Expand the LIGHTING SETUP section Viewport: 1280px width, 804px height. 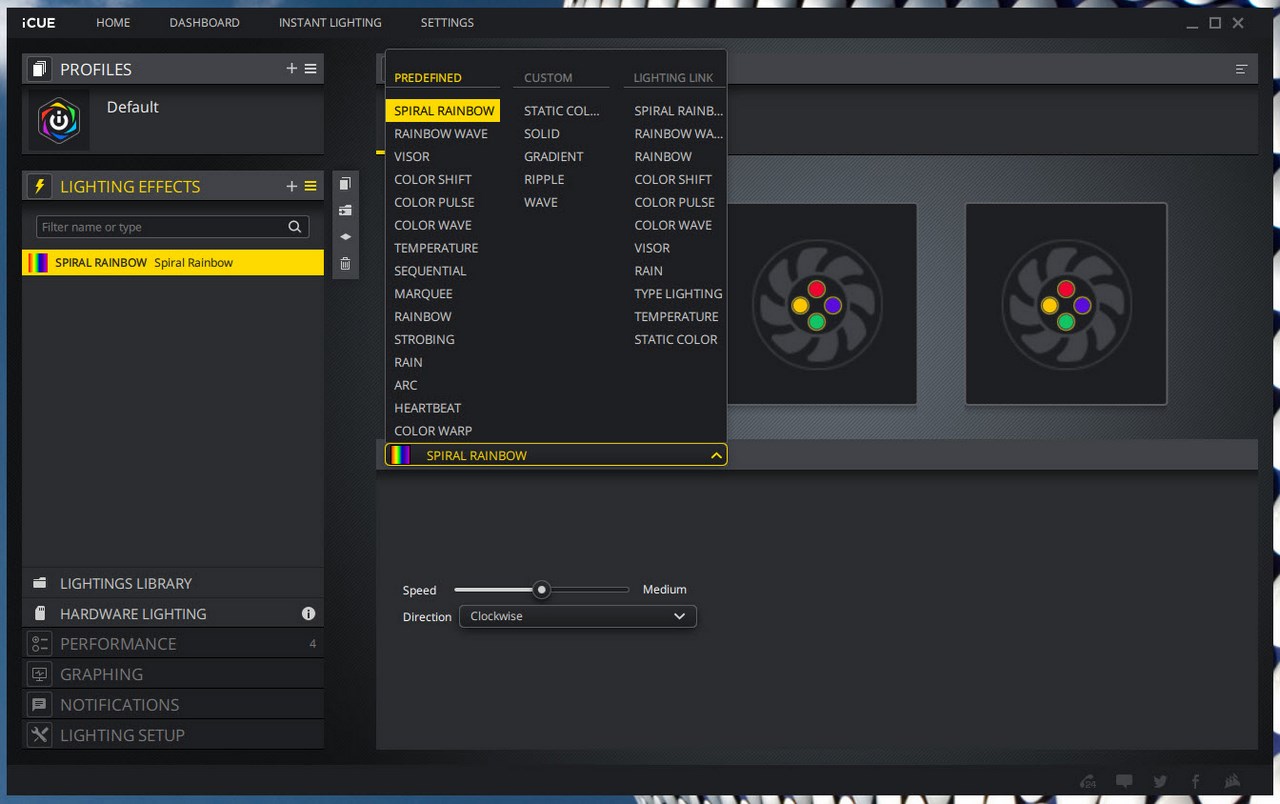click(x=173, y=735)
